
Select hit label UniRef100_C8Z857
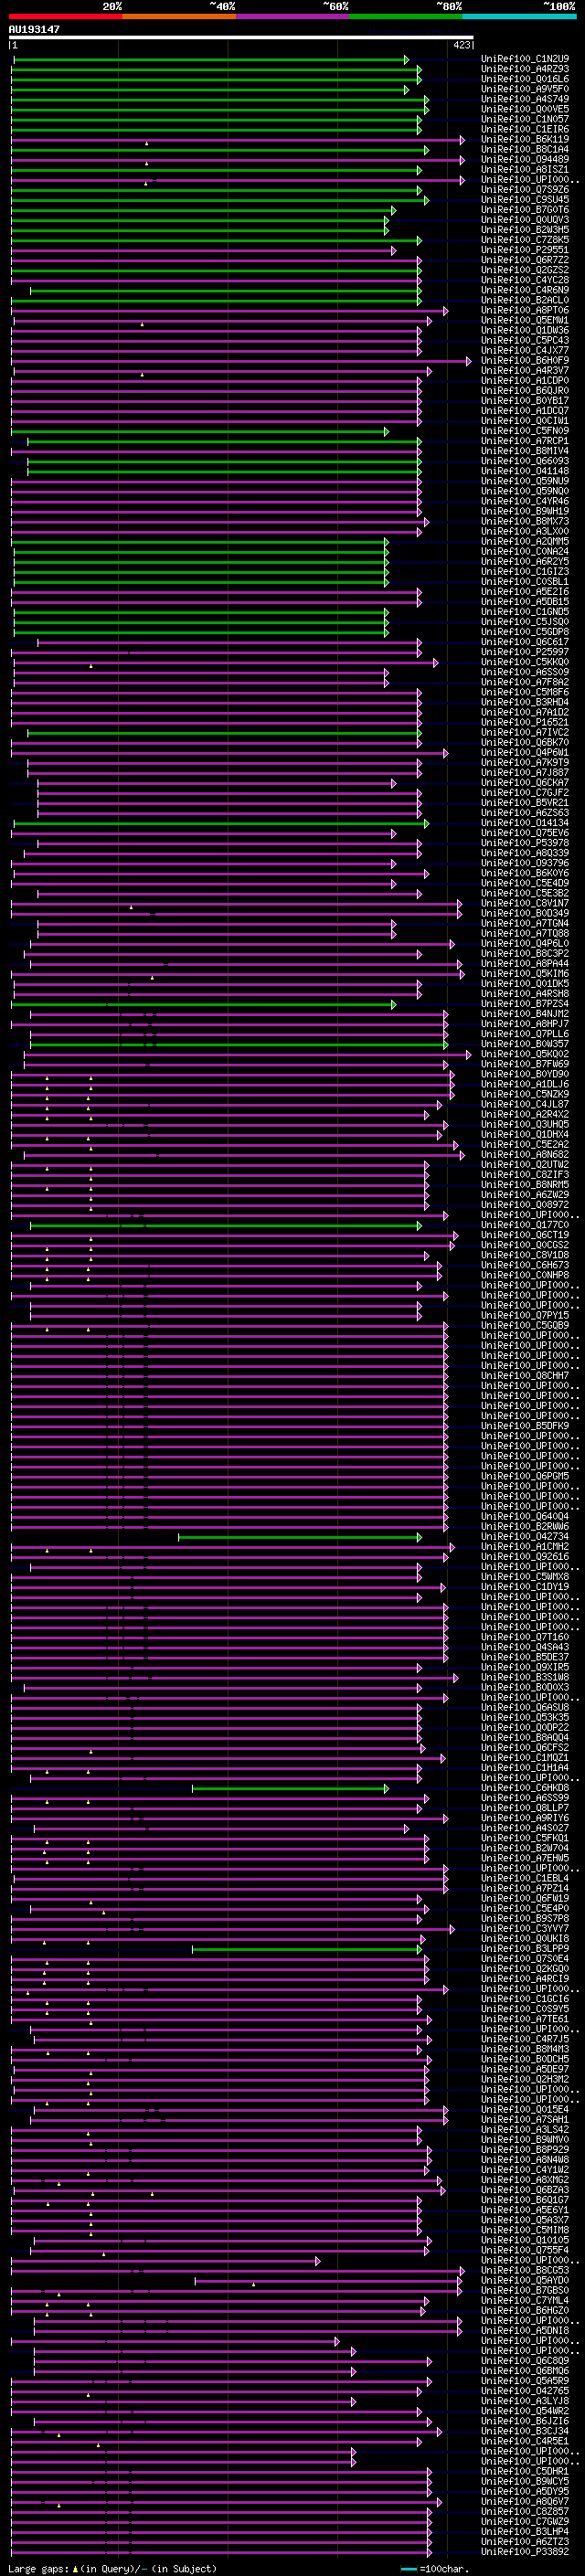525,2511
